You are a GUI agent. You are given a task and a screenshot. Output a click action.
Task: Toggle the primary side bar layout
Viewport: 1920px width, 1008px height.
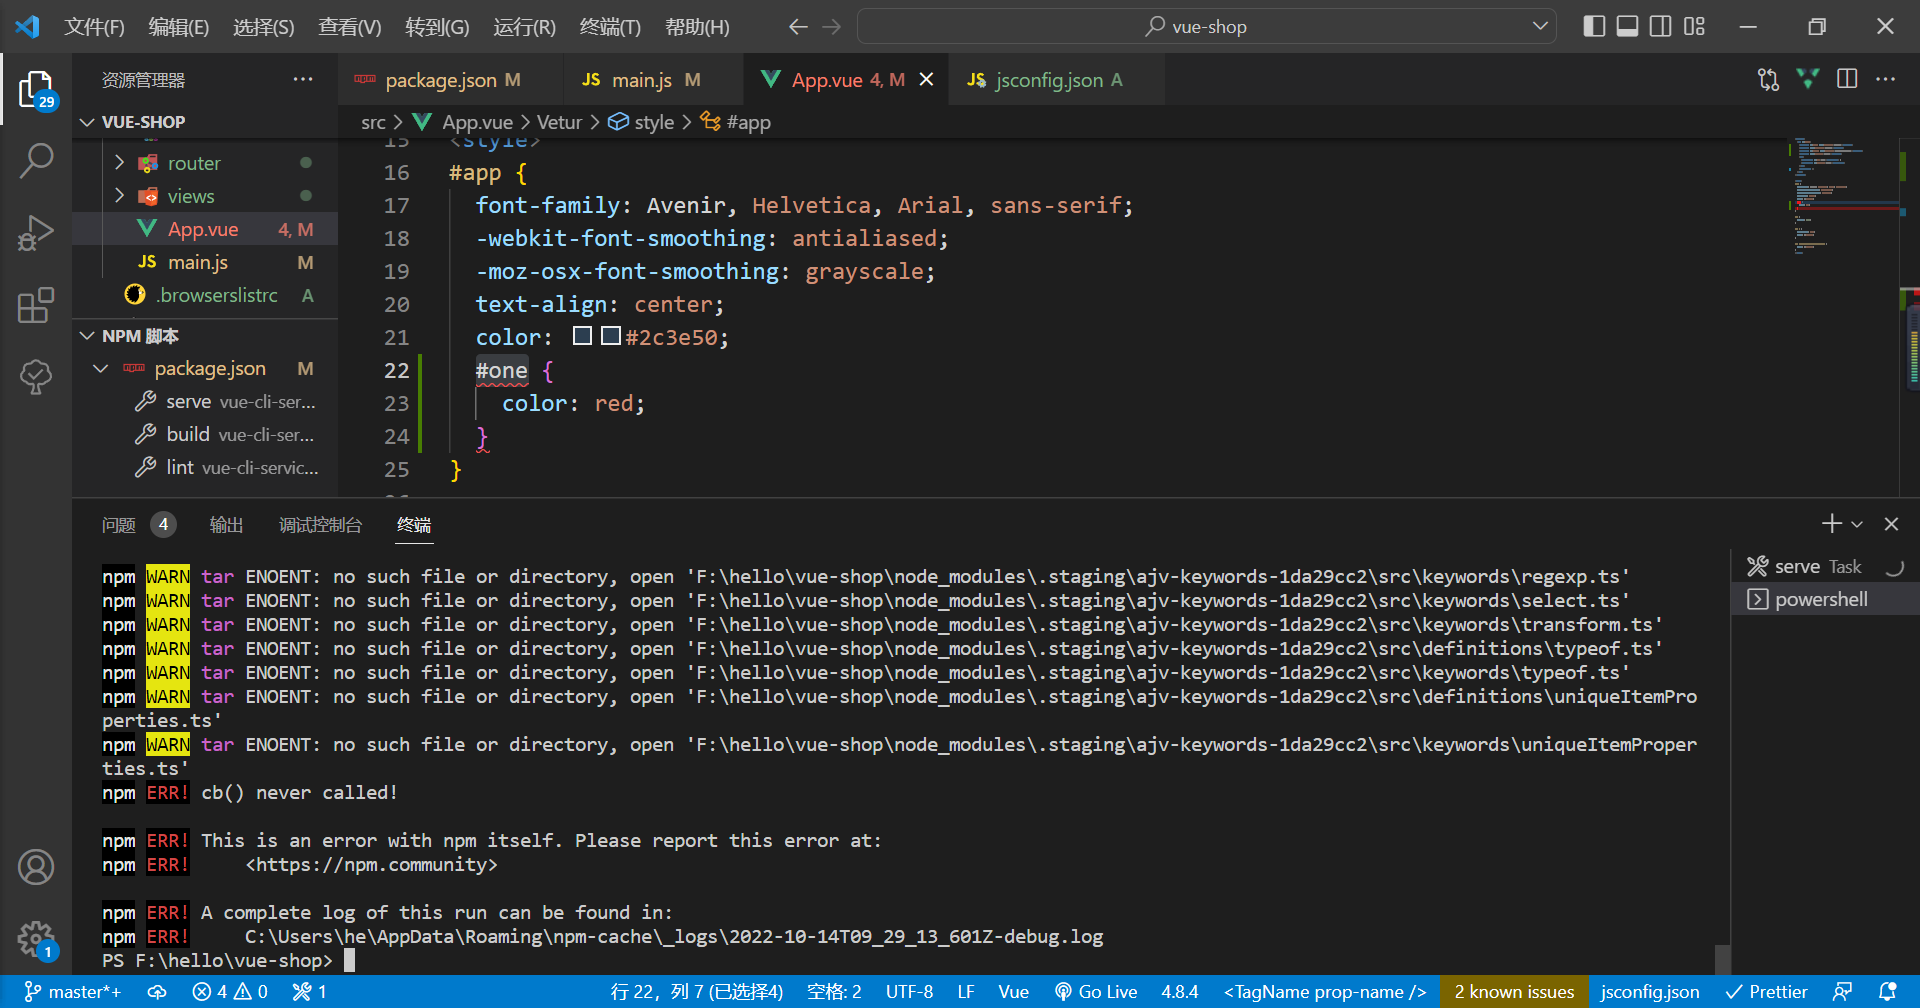[1594, 26]
